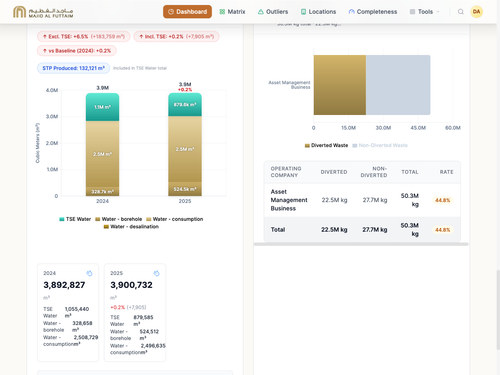Viewport: 500px width, 375px height.
Task: Sort by Operating Company column header
Action: point(286,172)
